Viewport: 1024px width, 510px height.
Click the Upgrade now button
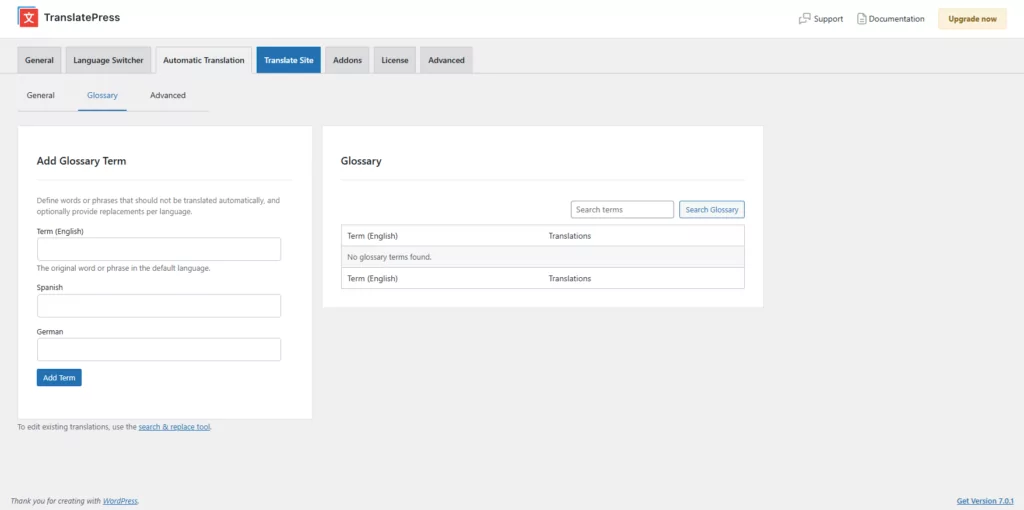(x=972, y=19)
